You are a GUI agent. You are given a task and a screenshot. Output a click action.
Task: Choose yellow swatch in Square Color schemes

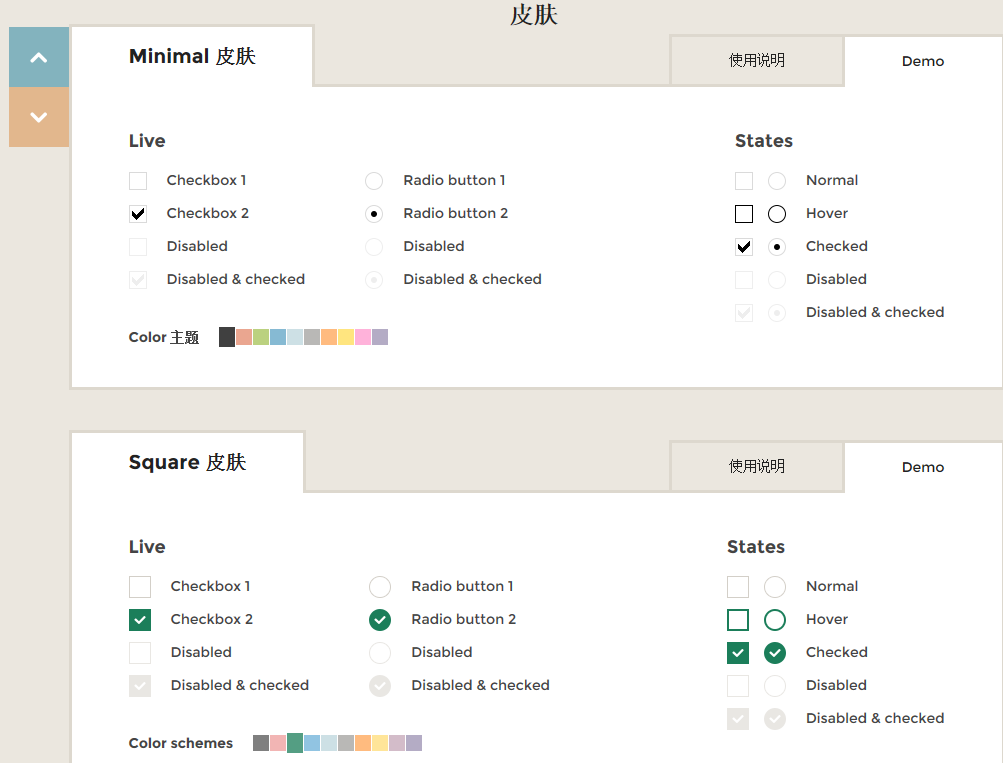coord(380,743)
